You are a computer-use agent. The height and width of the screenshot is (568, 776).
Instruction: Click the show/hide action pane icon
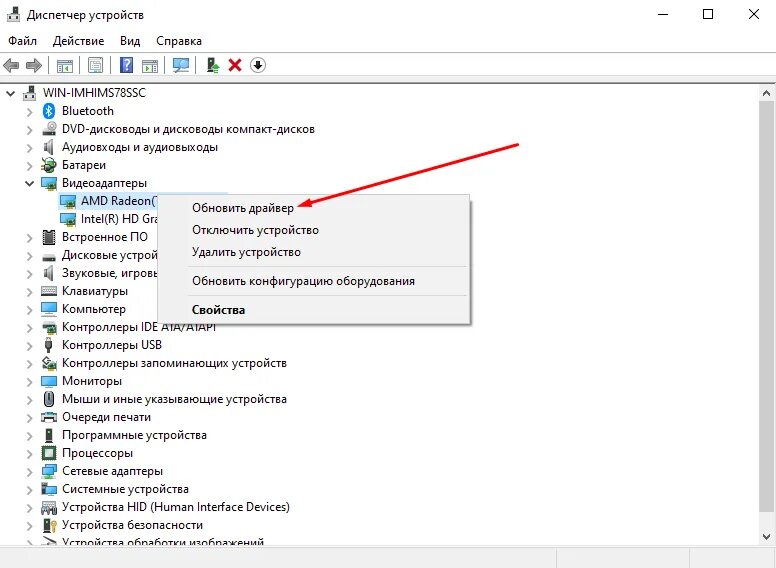150,65
